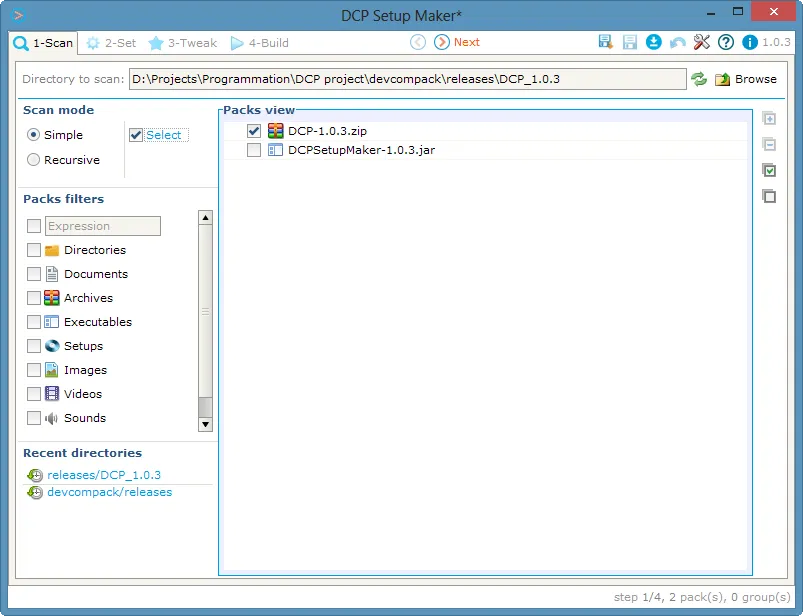Select all packs with the green check icon
Viewport: 803px width, 616px height.
pyautogui.click(x=769, y=170)
